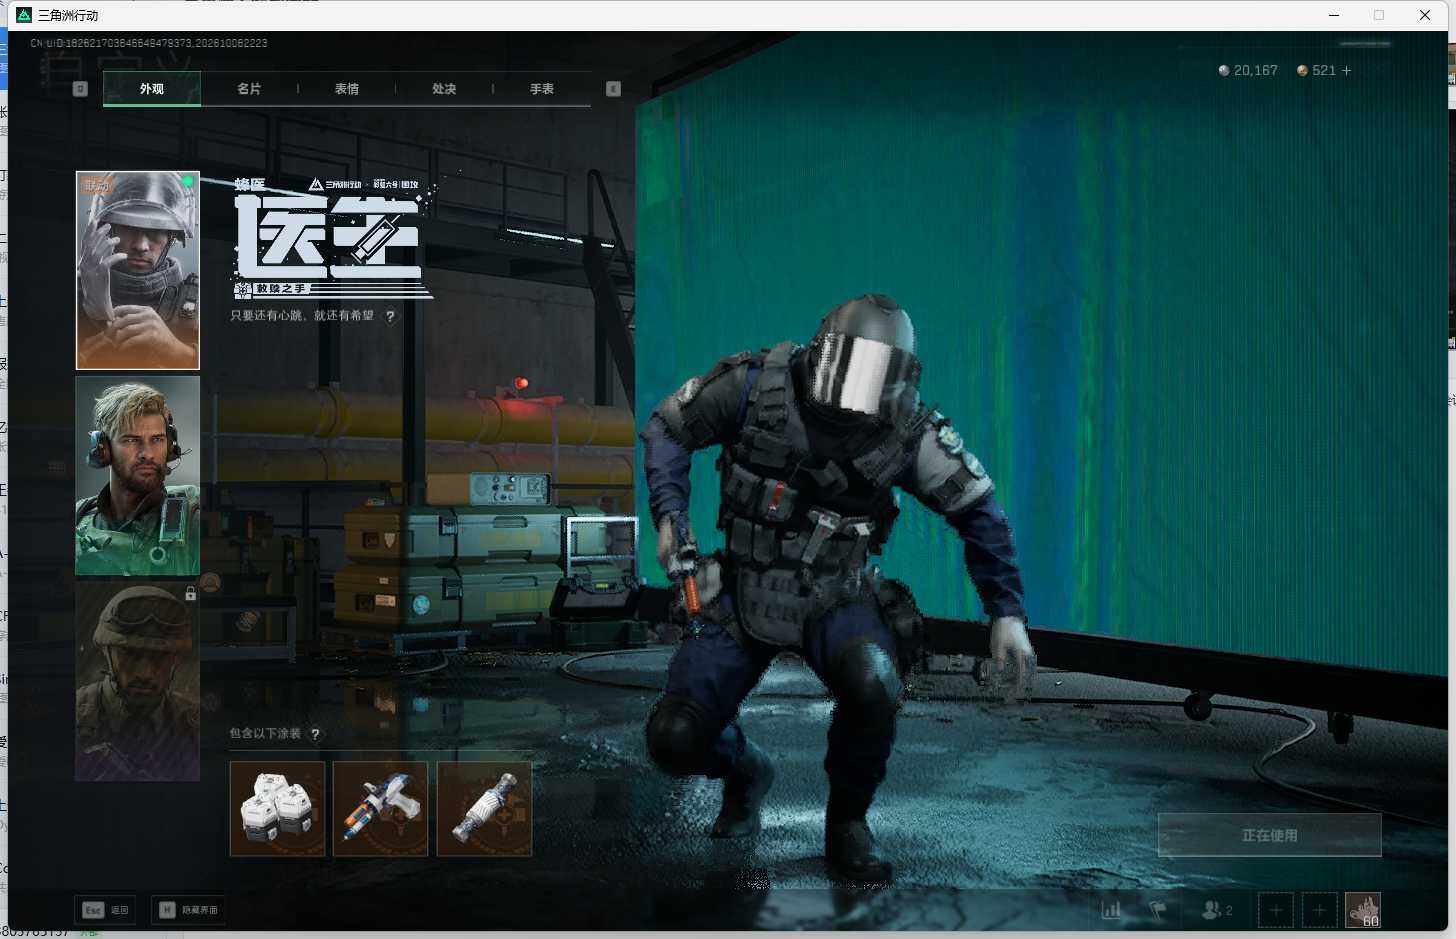Close the 三角洲行动 window
Image resolution: width=1456 pixels, height=939 pixels.
click(x=1425, y=15)
